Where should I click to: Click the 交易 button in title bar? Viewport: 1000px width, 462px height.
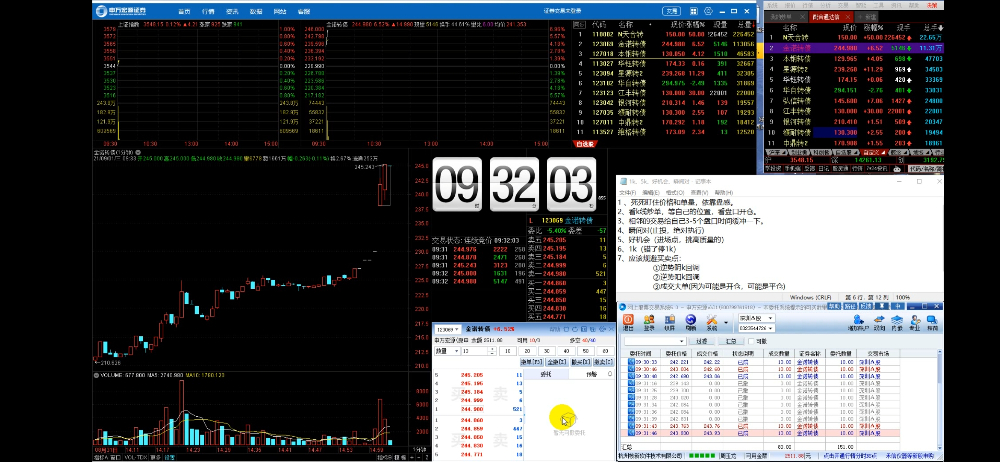671,11
